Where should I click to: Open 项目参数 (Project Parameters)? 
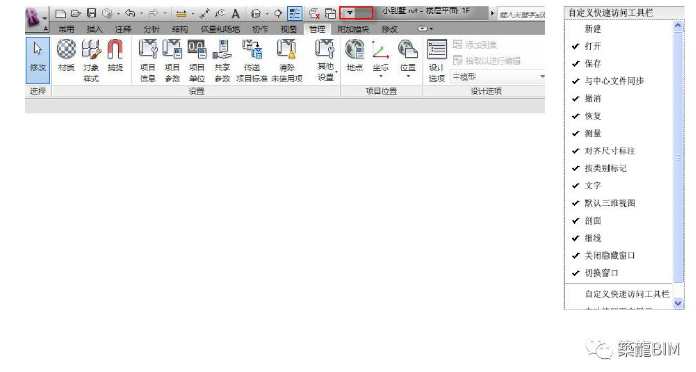pyautogui.click(x=172, y=60)
